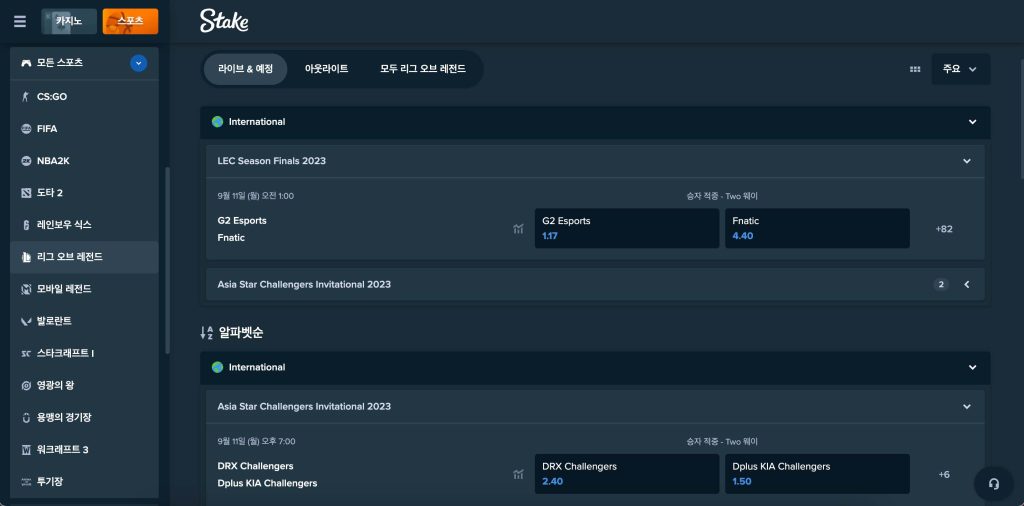Click the second International globe icon
The width and height of the screenshot is (1024, 506).
pos(217,368)
